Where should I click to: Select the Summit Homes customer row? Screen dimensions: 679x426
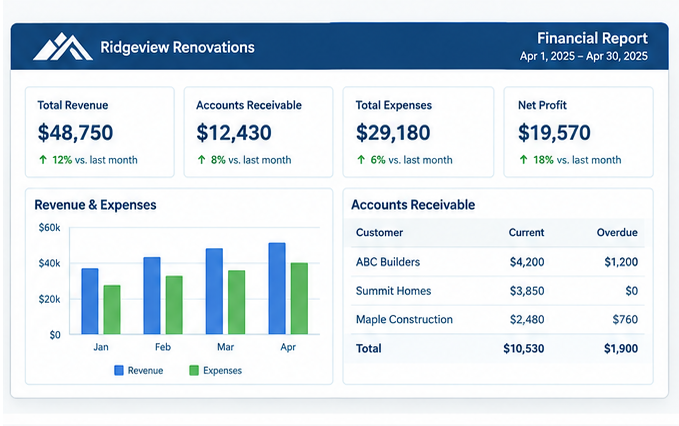coord(498,291)
